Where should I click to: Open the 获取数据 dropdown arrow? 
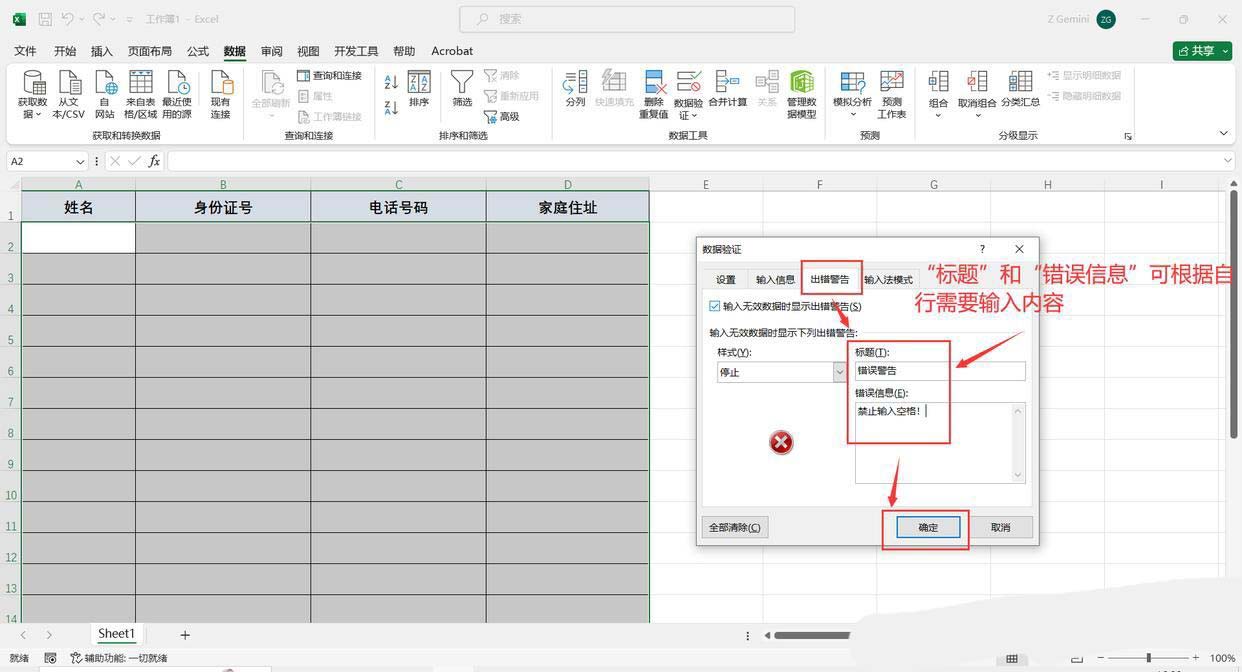click(x=37, y=115)
